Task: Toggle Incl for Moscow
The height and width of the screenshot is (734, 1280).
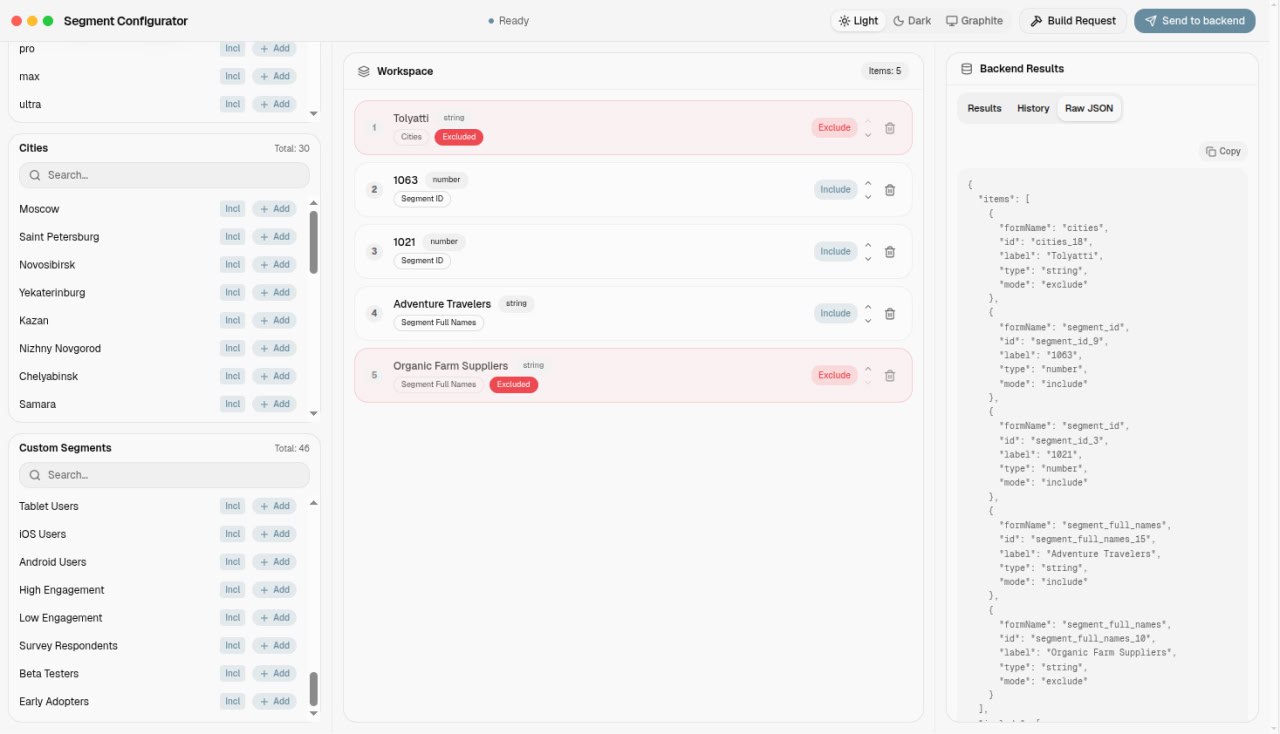Action: [x=233, y=209]
